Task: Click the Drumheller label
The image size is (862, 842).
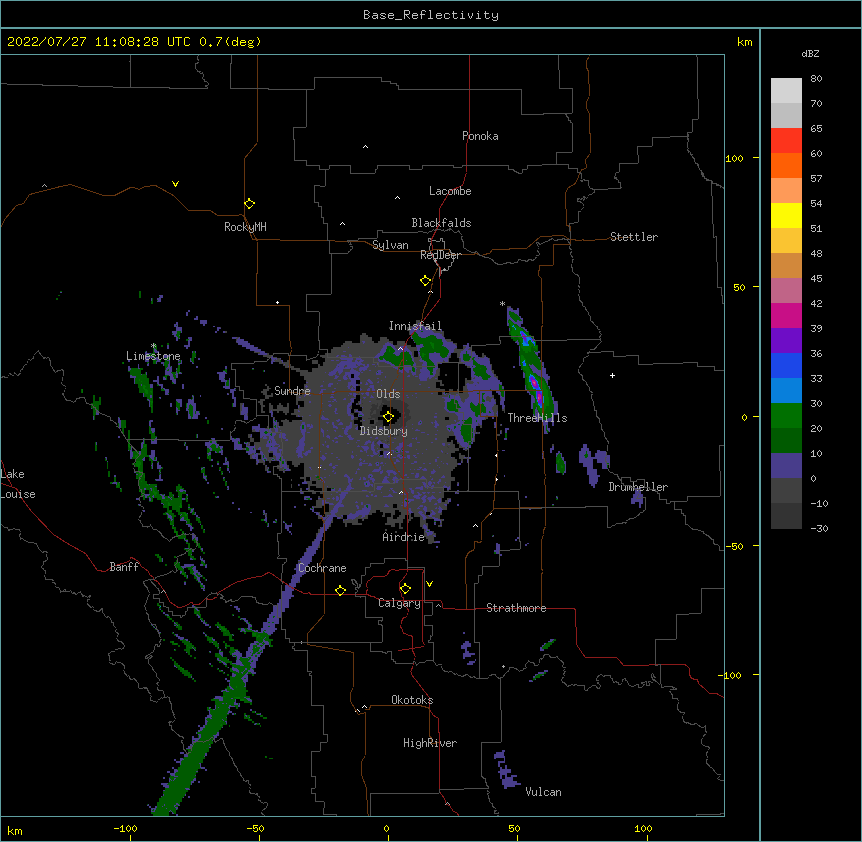Action: 638,487
